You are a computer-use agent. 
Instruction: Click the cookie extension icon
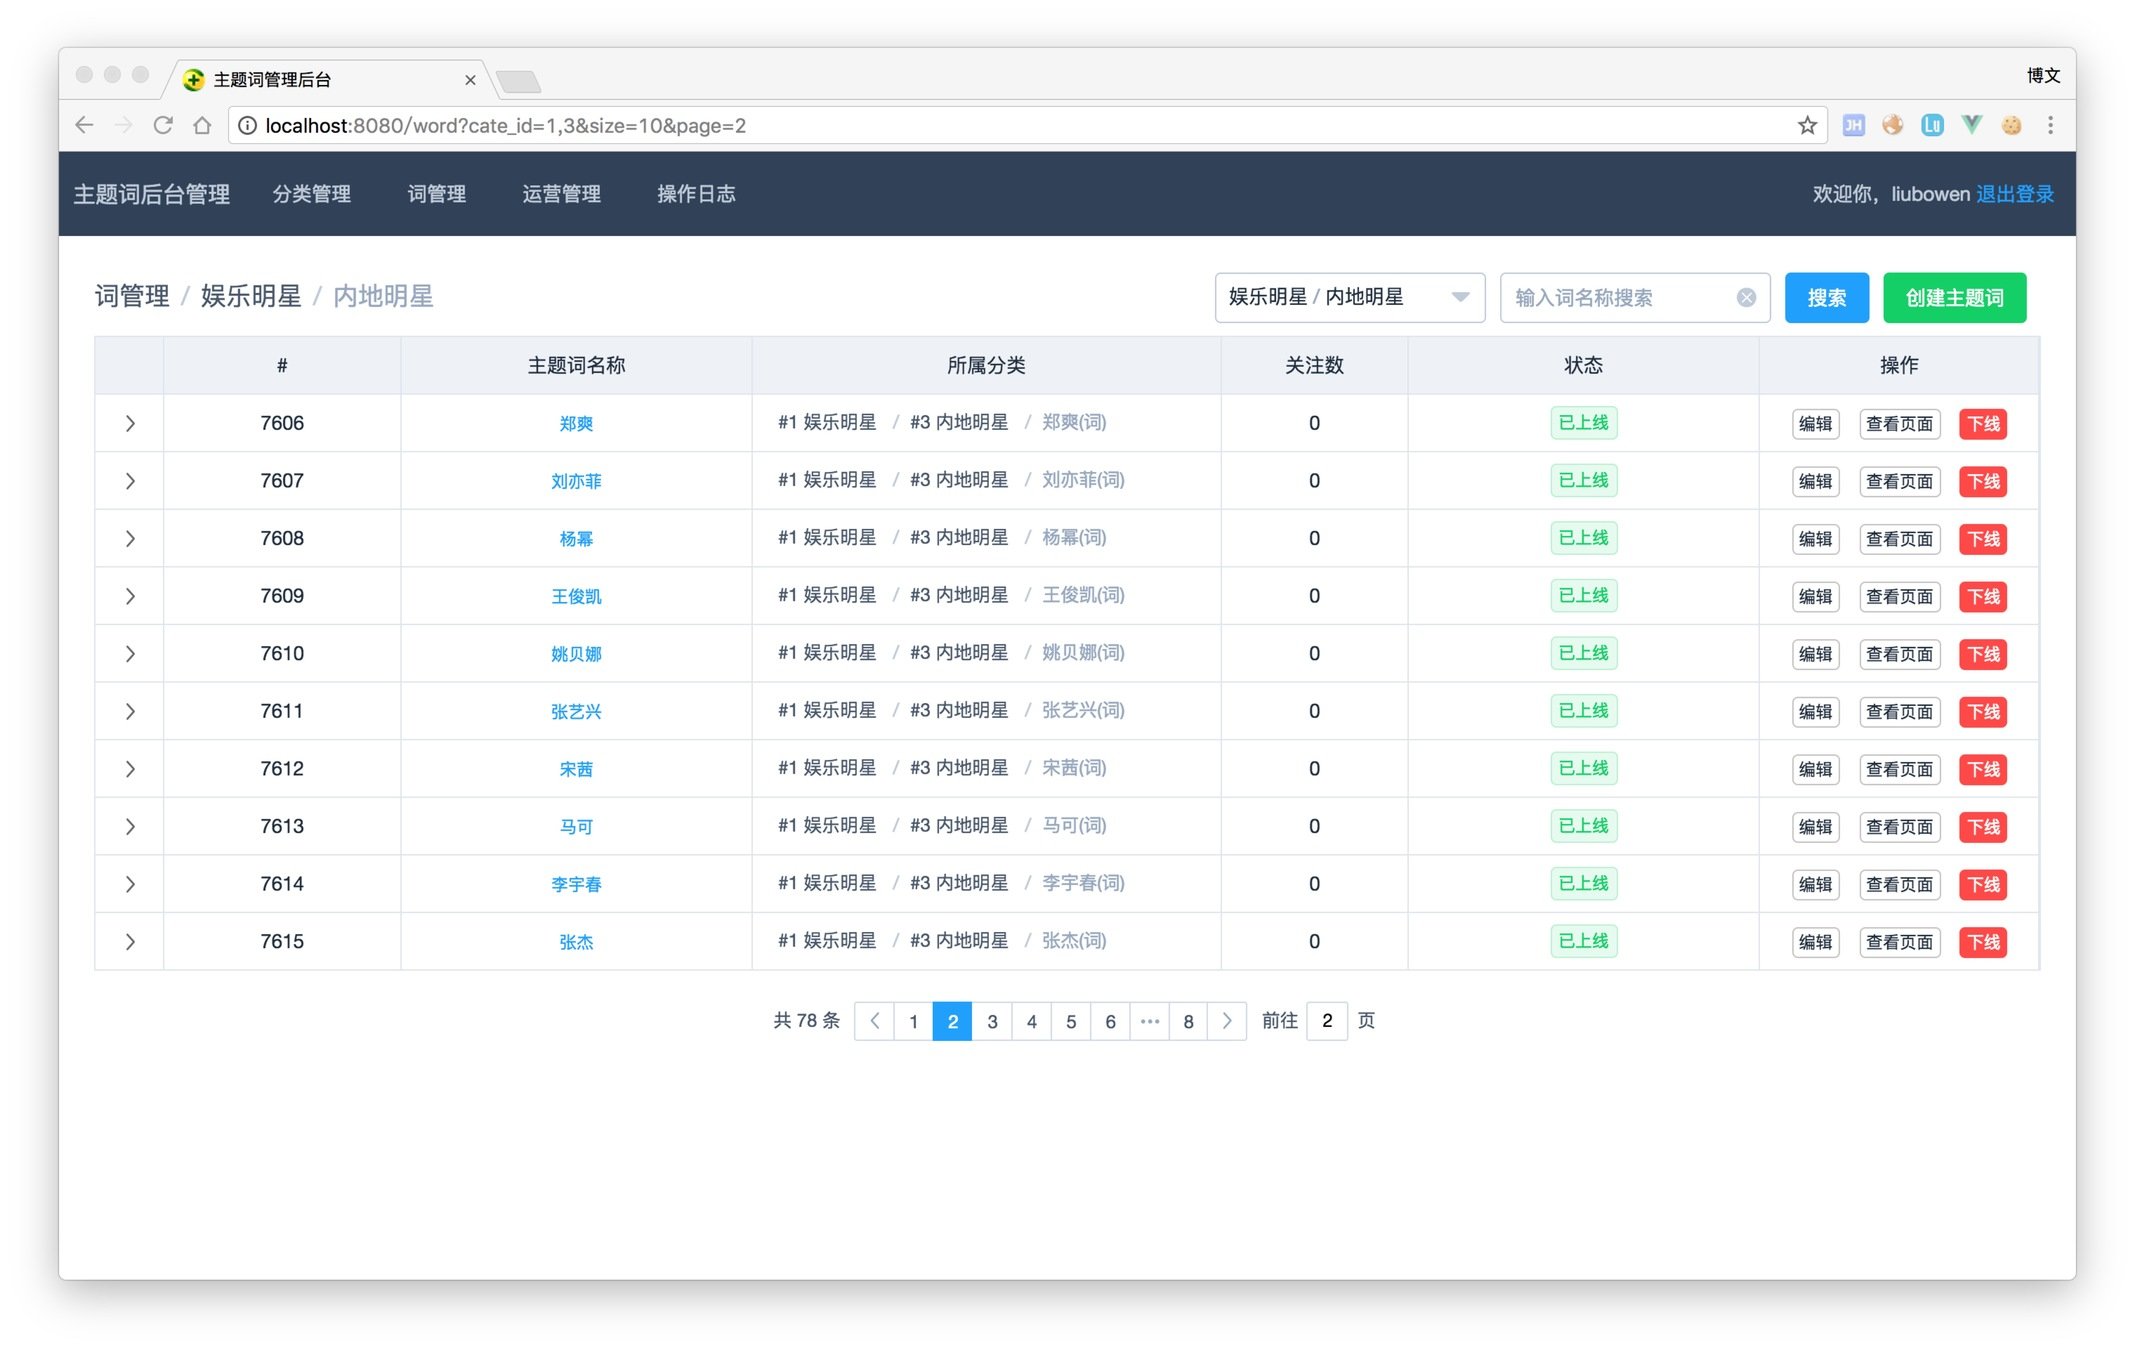(x=2011, y=125)
